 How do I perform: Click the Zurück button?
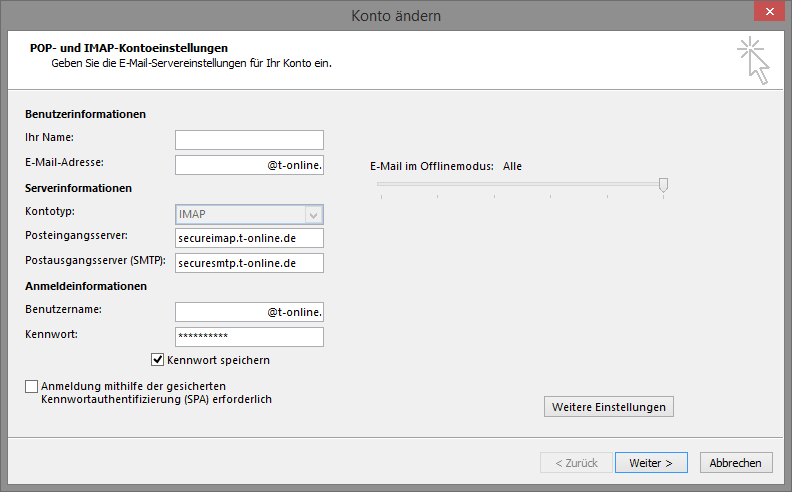click(576, 463)
